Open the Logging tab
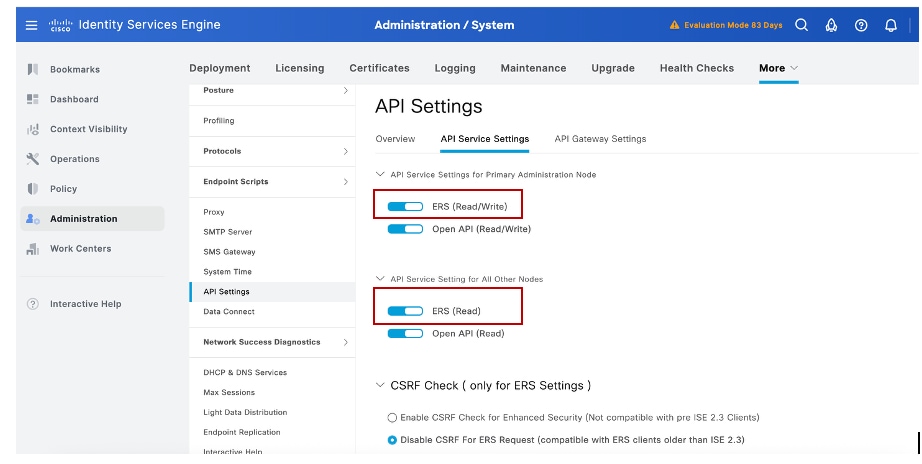Screen dimensions: 922x464 point(455,68)
